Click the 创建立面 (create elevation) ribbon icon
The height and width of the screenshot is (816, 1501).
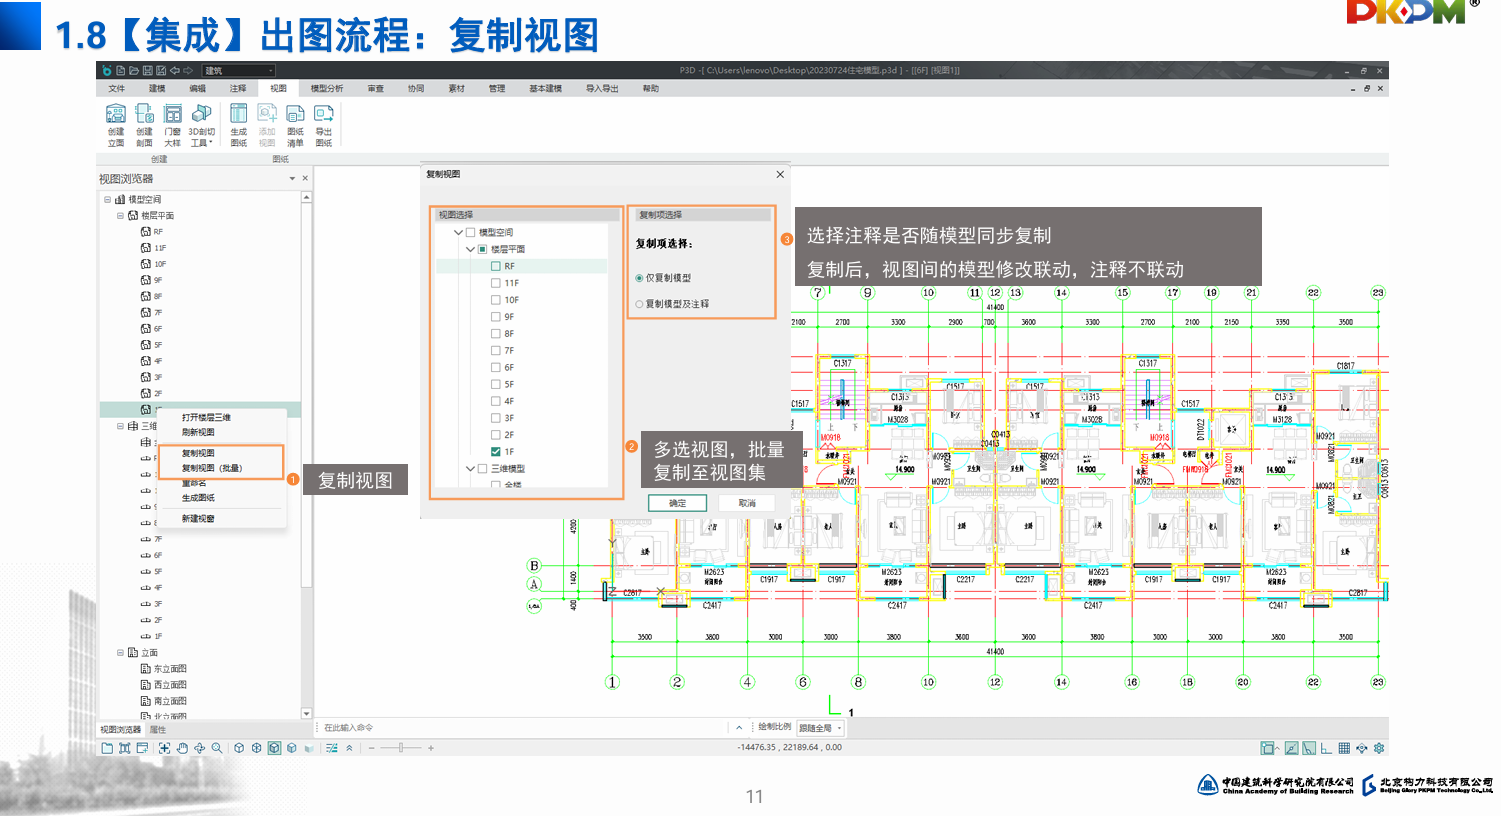(x=116, y=124)
